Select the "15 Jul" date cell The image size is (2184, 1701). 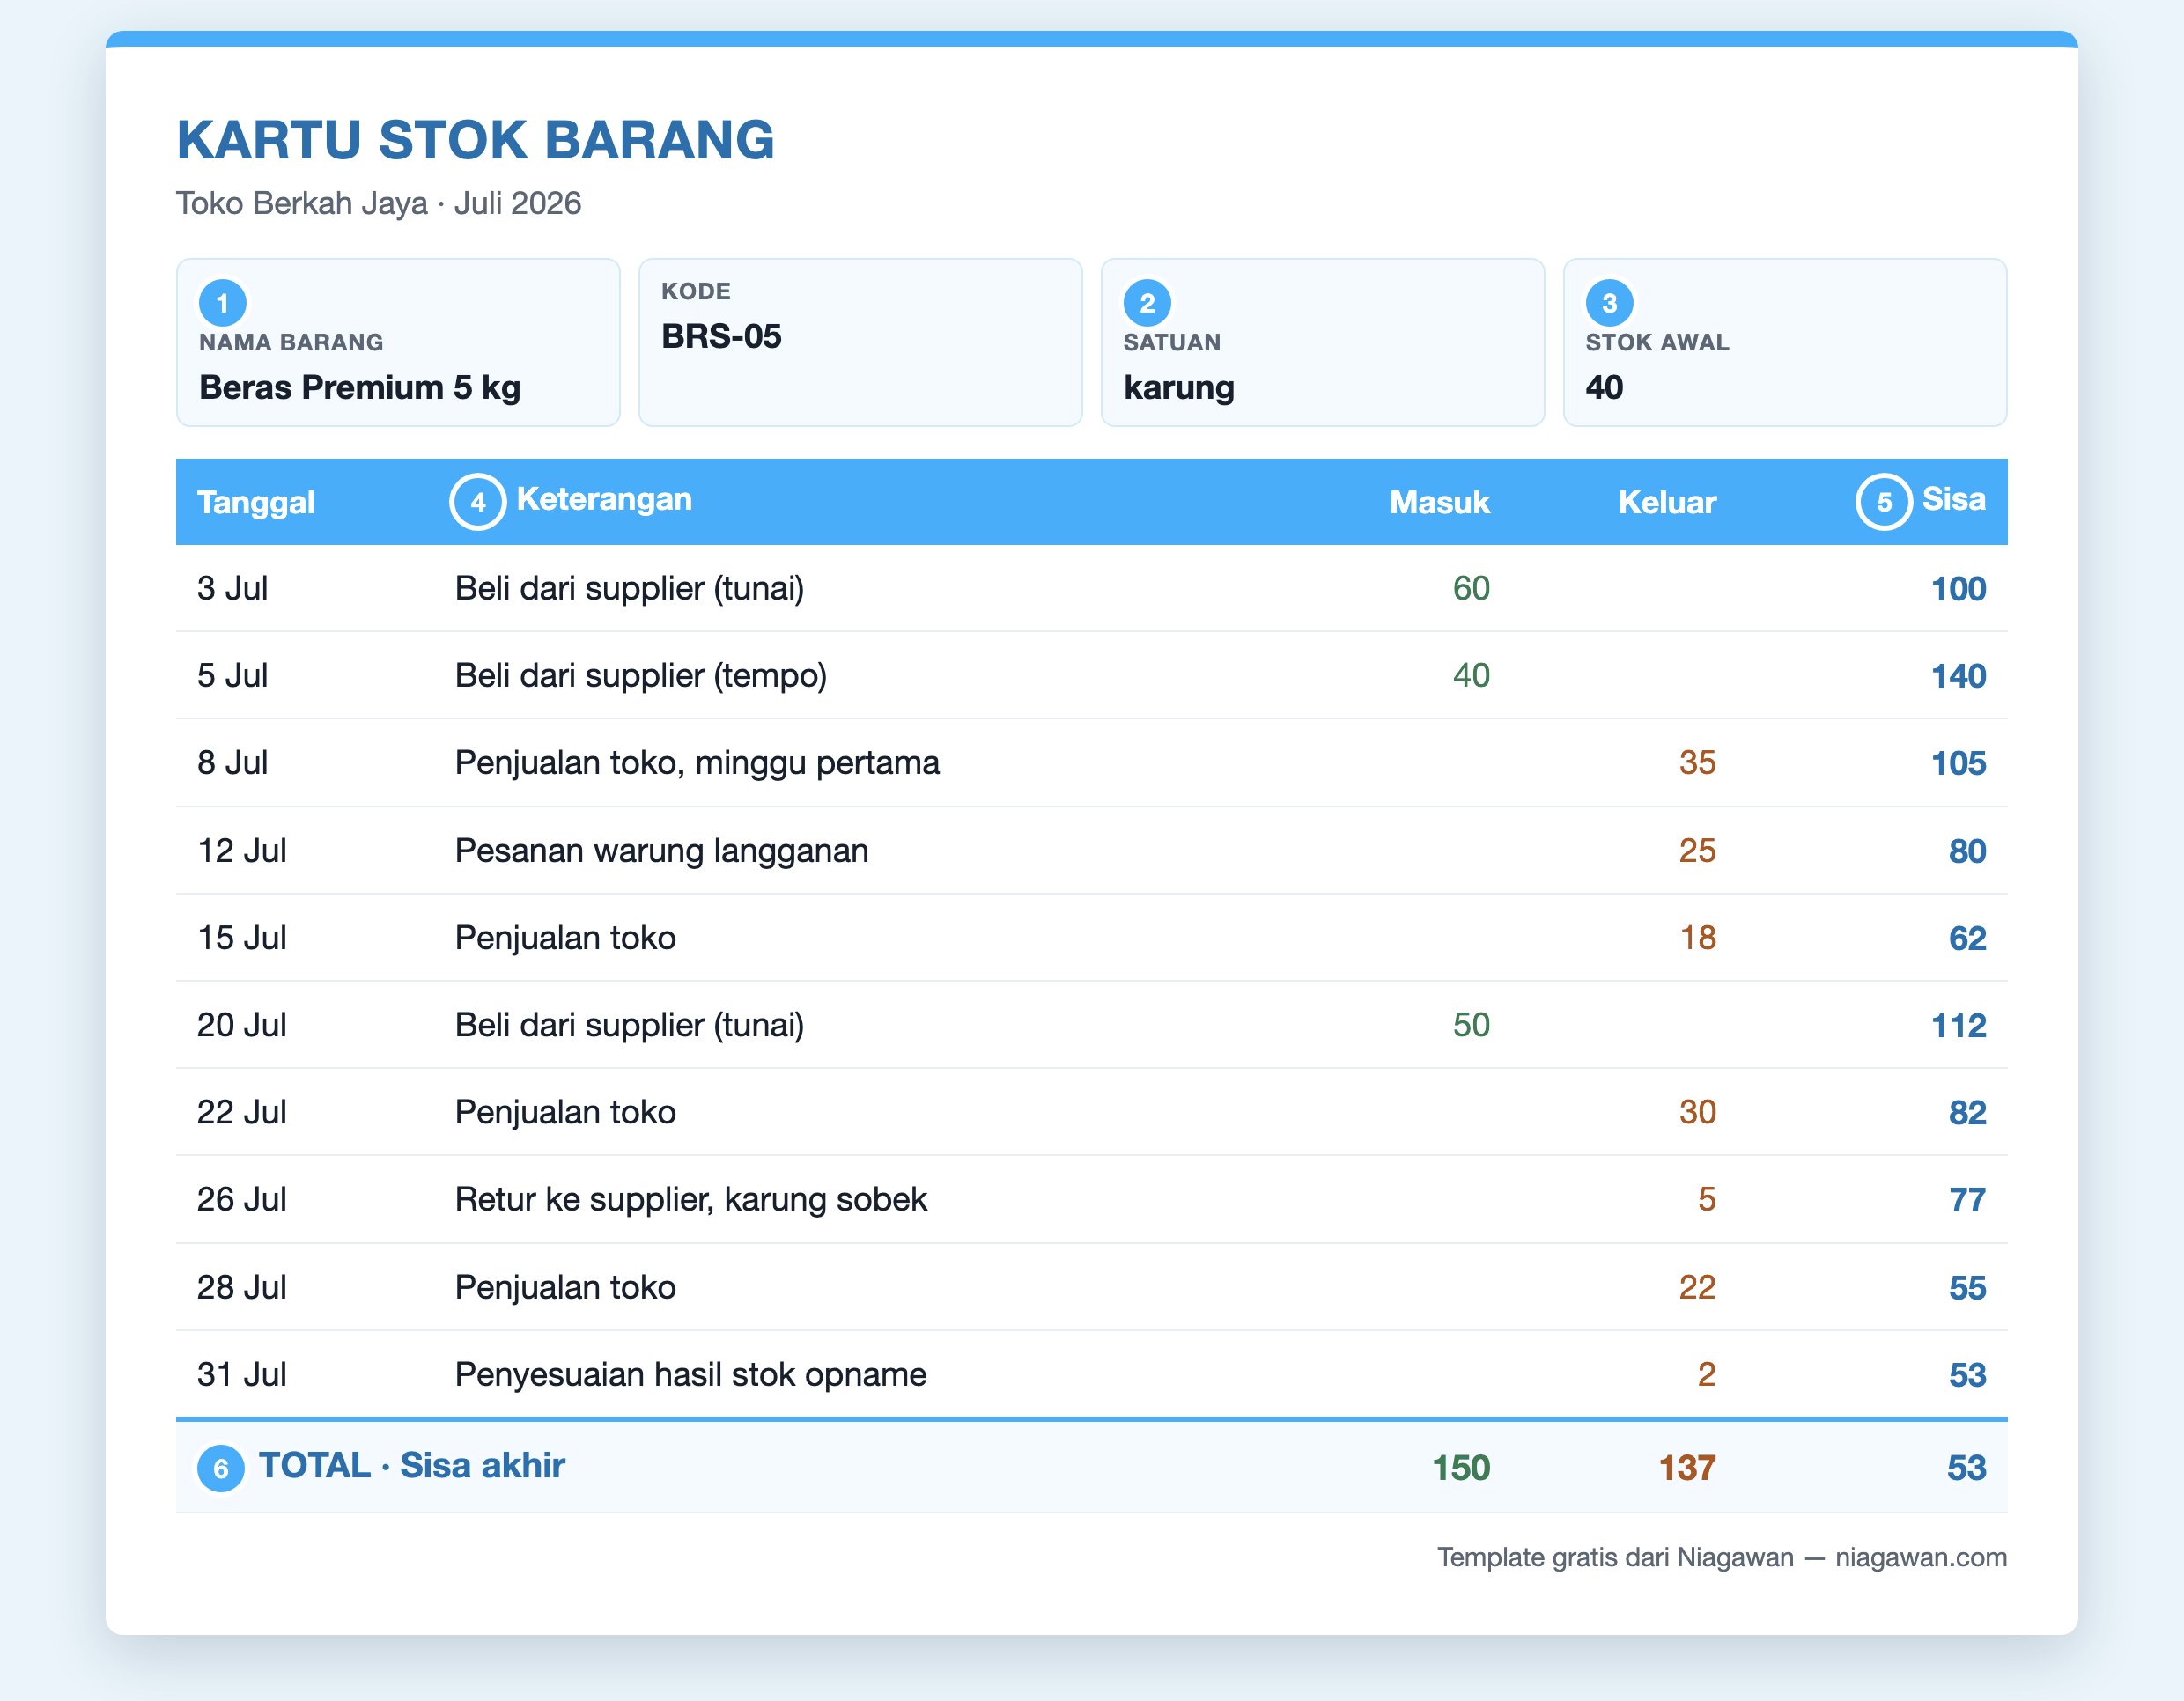click(242, 937)
